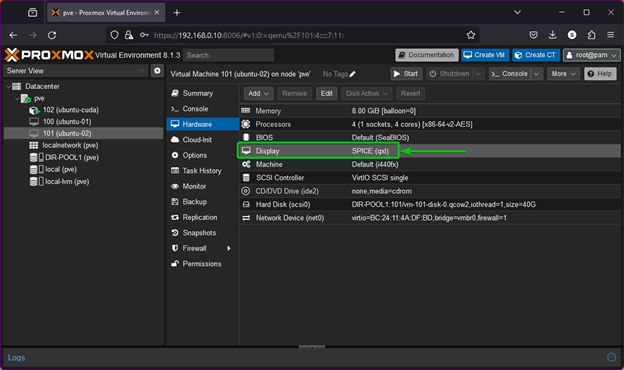Select the Network Device (net0) row
624x370 pixels.
pyautogui.click(x=430, y=218)
